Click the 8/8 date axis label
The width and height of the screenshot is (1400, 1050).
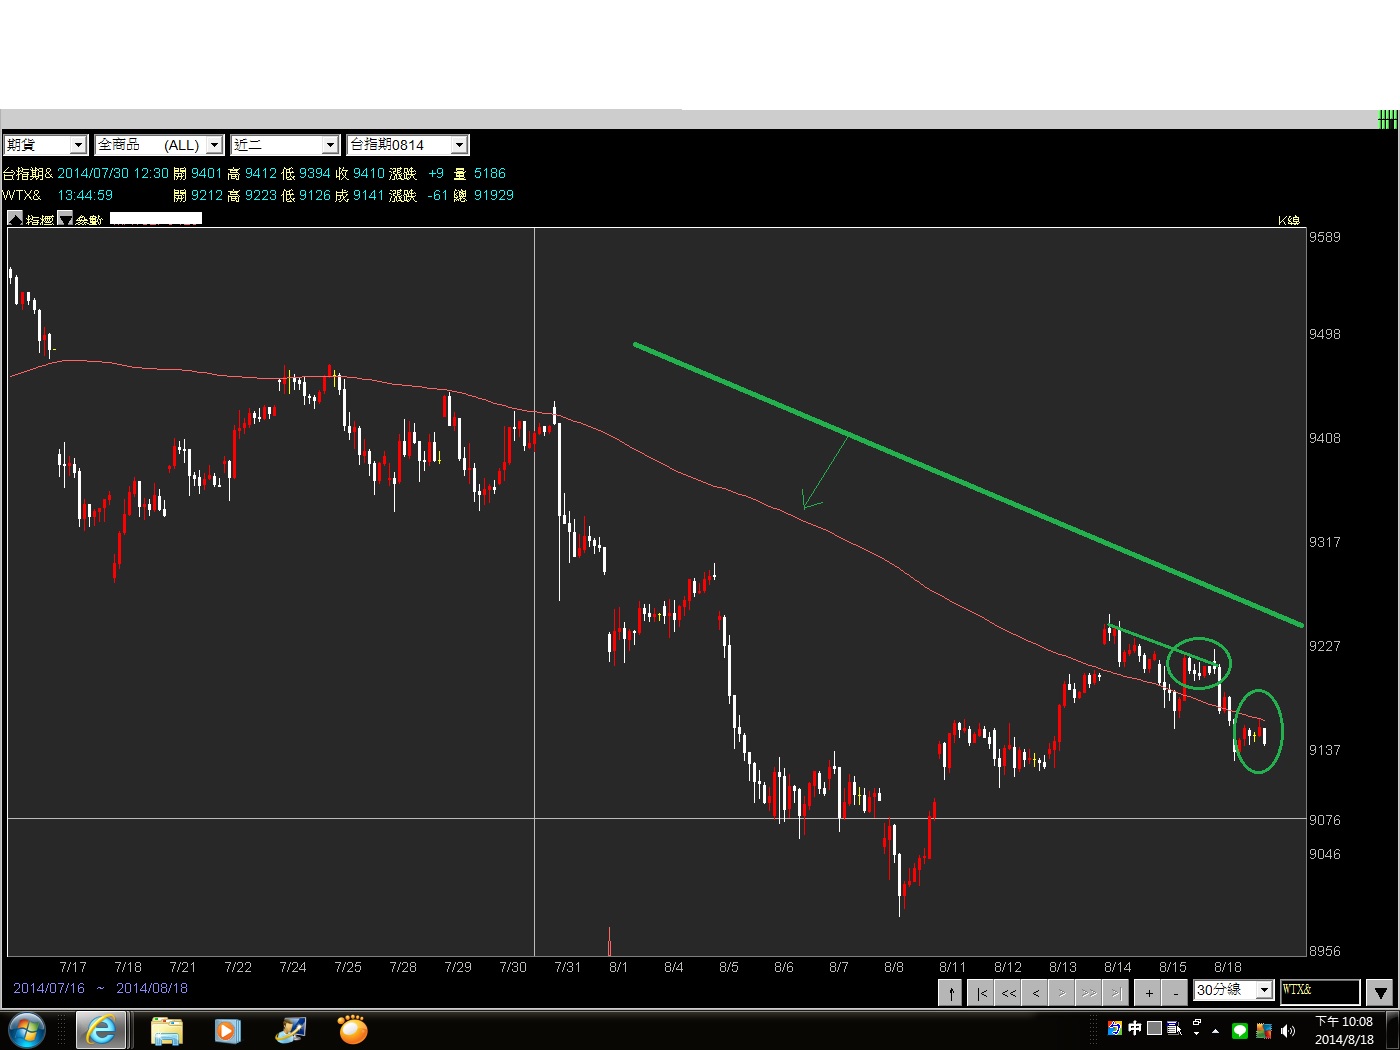click(894, 967)
